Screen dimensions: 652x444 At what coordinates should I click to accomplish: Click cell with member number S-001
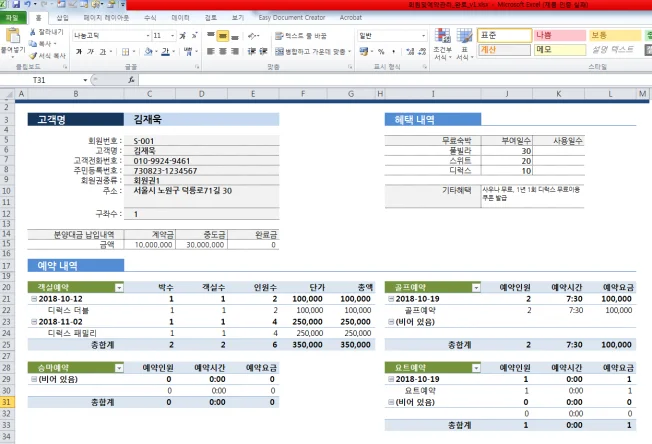202,141
